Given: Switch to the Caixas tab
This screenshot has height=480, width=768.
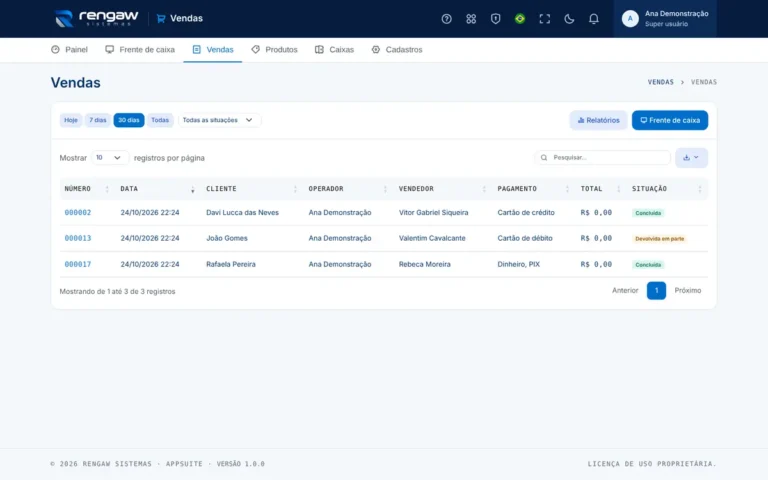Looking at the screenshot, I should click(334, 49).
